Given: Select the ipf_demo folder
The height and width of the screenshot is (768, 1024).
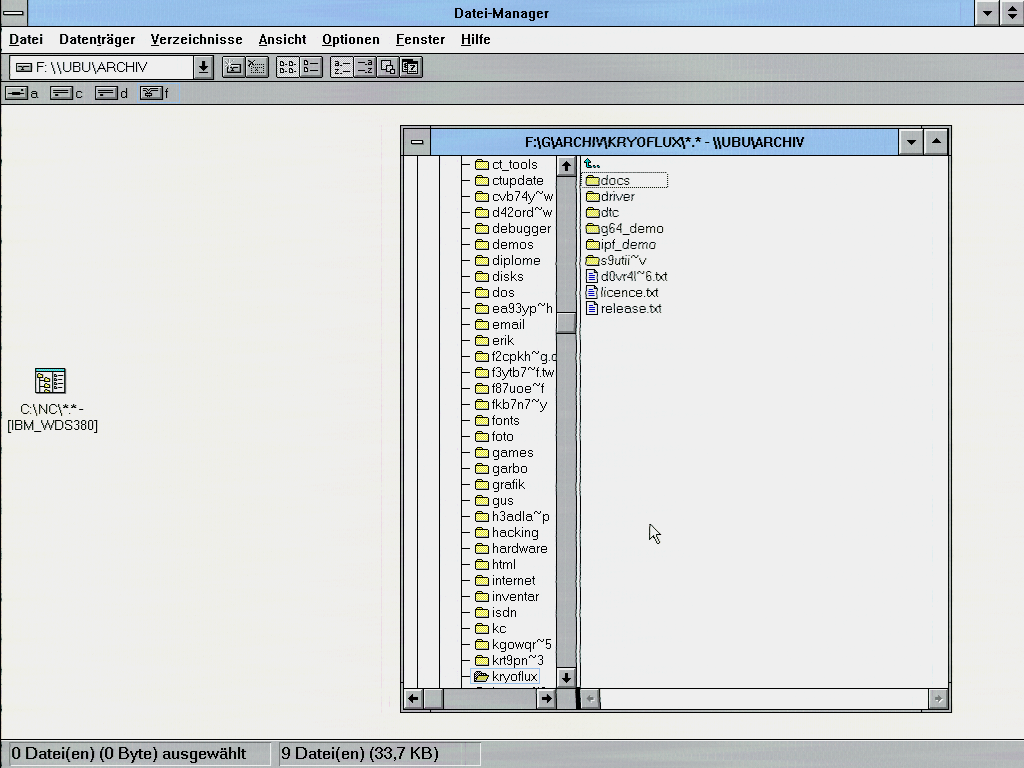Looking at the screenshot, I should (x=620, y=244).
